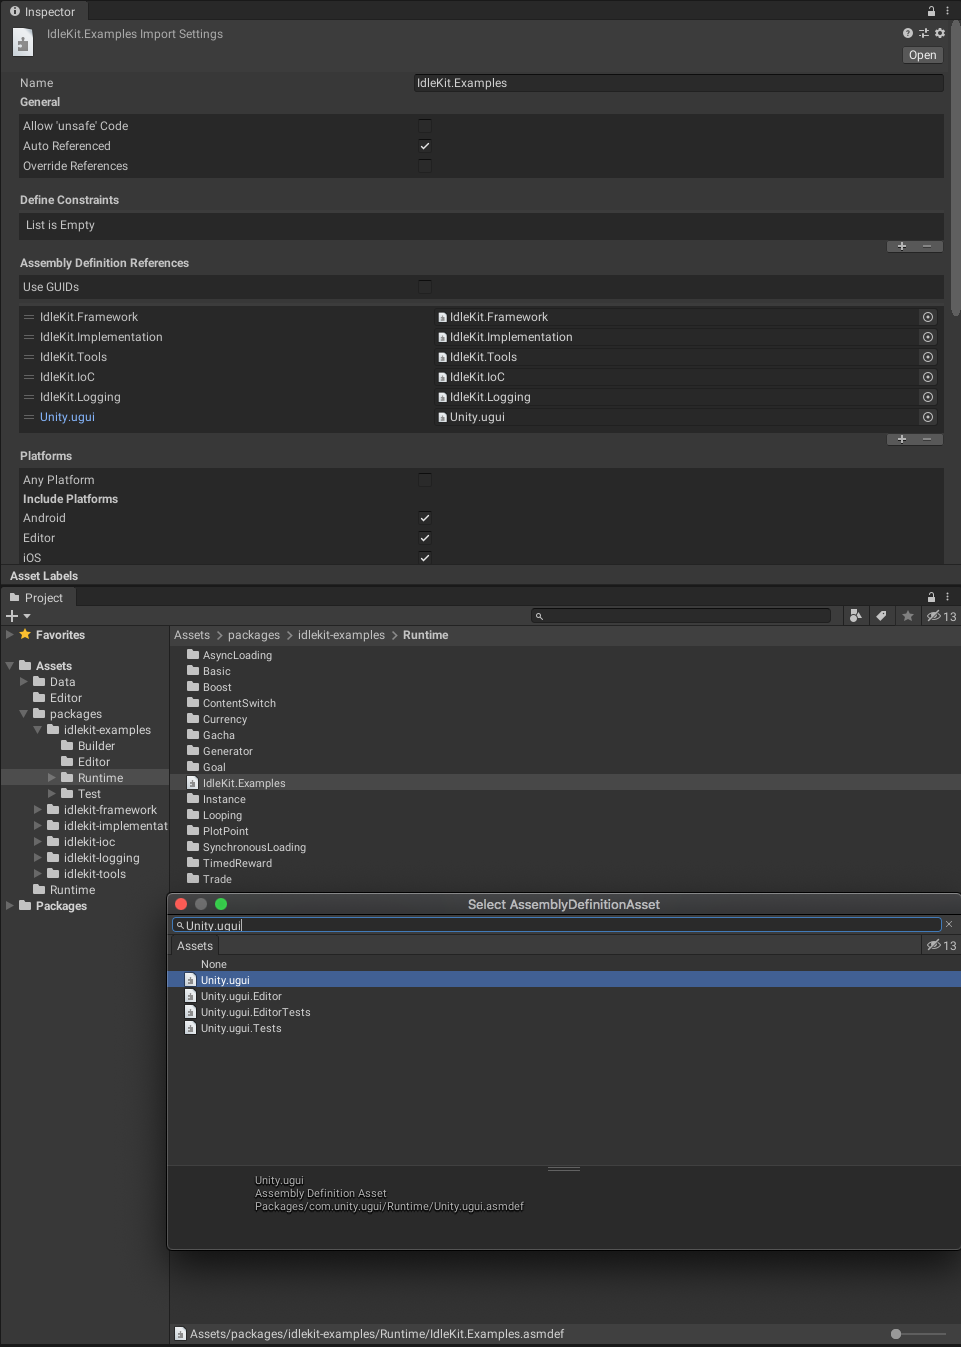Expand the Packages root node
Image resolution: width=961 pixels, height=1347 pixels.
[10, 906]
